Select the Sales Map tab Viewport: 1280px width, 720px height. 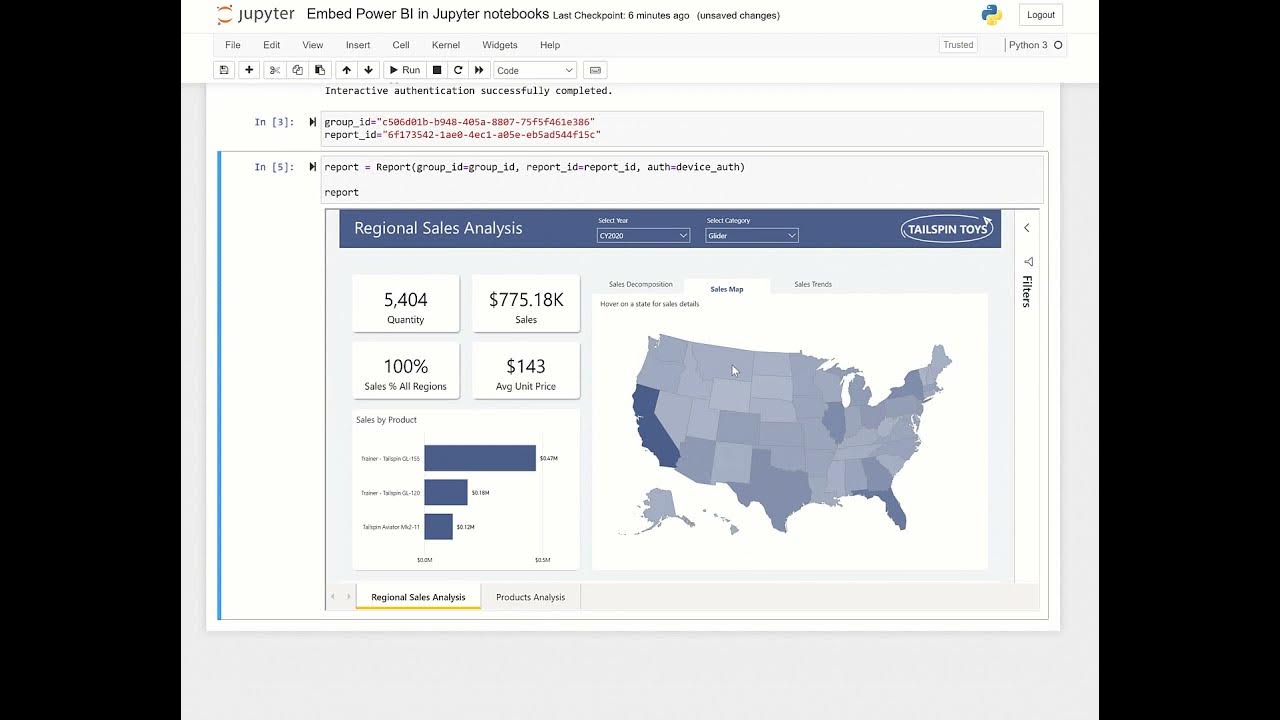[x=727, y=288]
